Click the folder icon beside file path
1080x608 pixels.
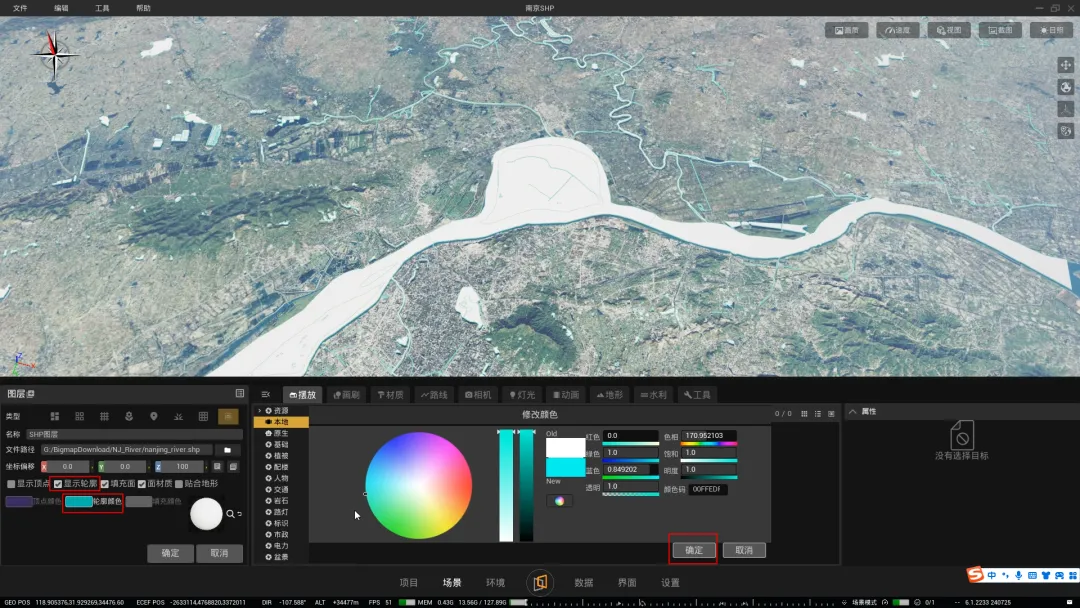[x=227, y=450]
